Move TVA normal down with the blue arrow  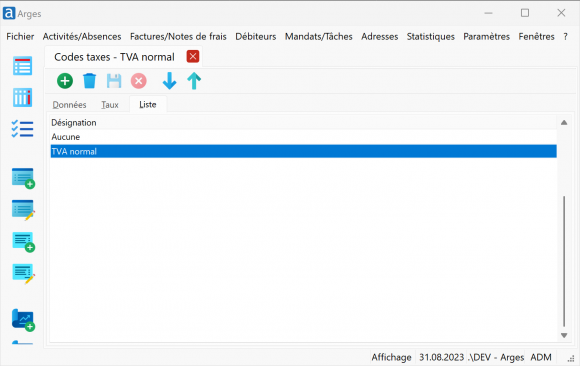click(169, 81)
